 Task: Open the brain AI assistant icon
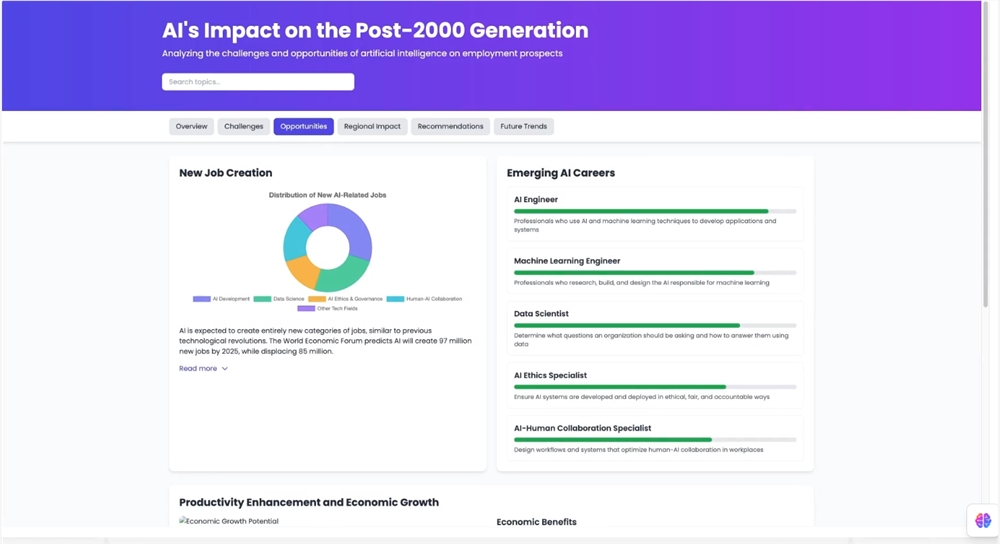[x=982, y=520]
